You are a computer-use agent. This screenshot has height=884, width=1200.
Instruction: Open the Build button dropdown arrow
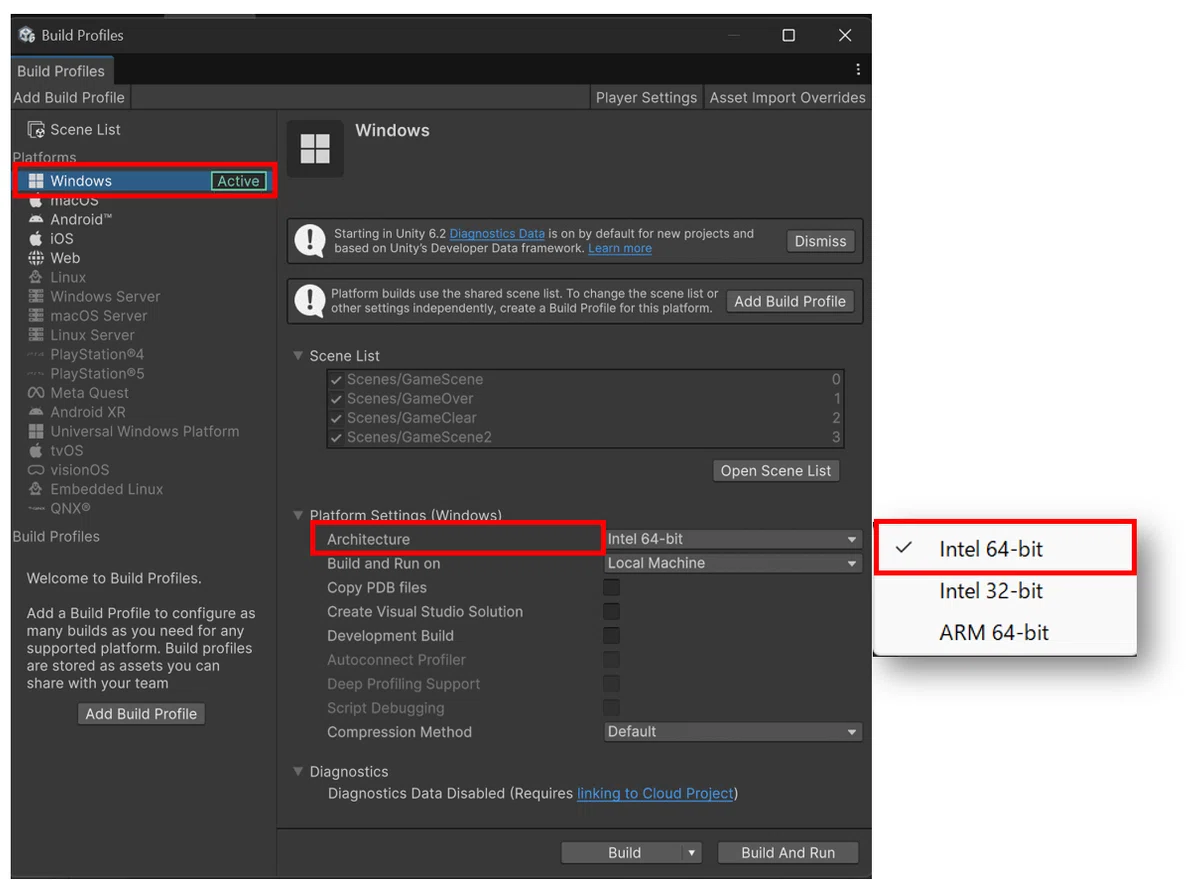click(x=691, y=853)
